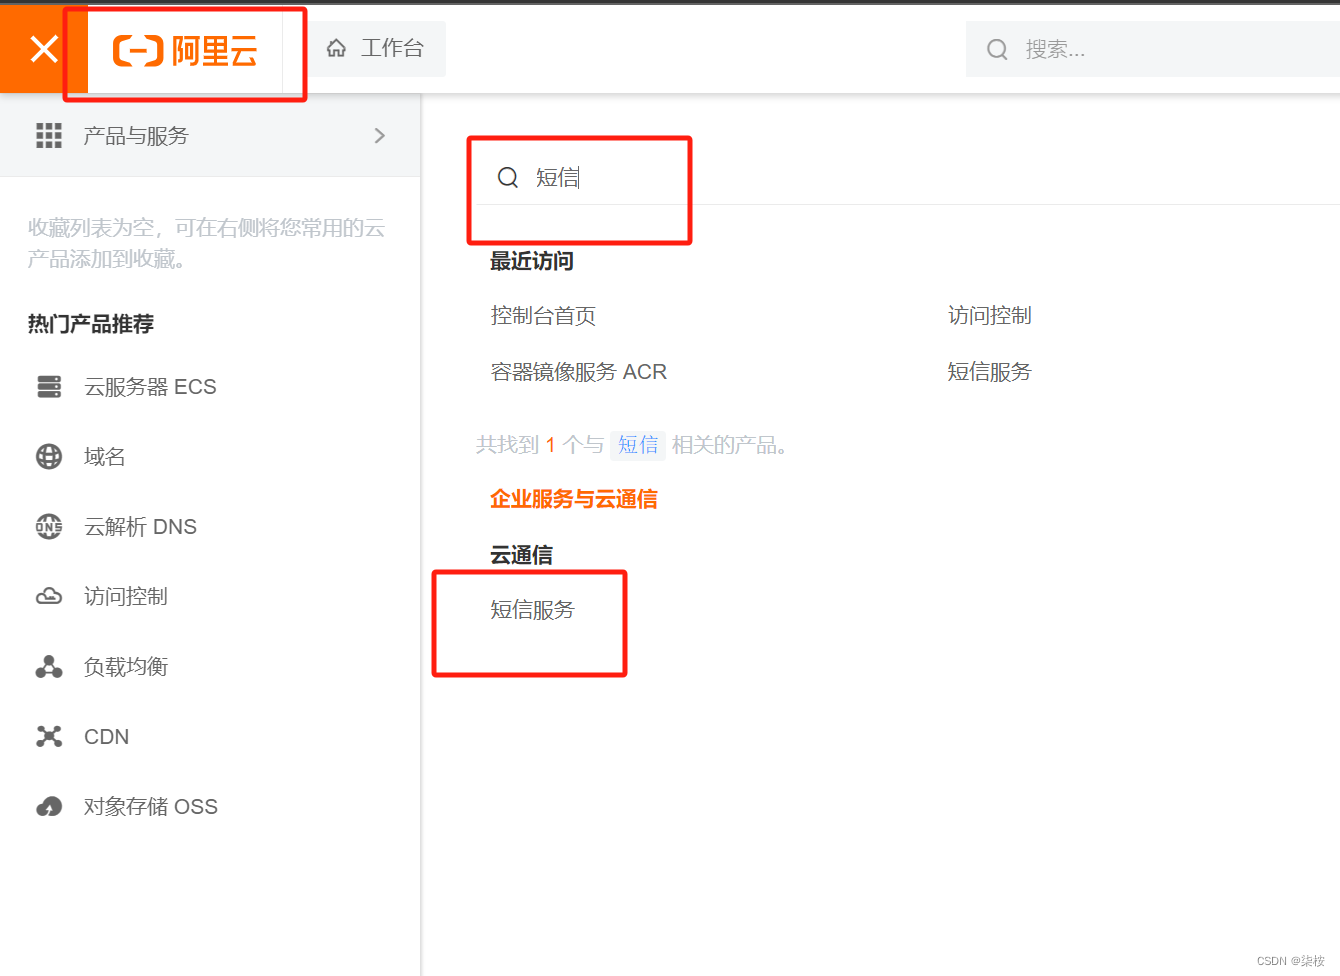Image resolution: width=1340 pixels, height=976 pixels.
Task: Open 短信服务 under 最近访问
Action: [x=990, y=372]
